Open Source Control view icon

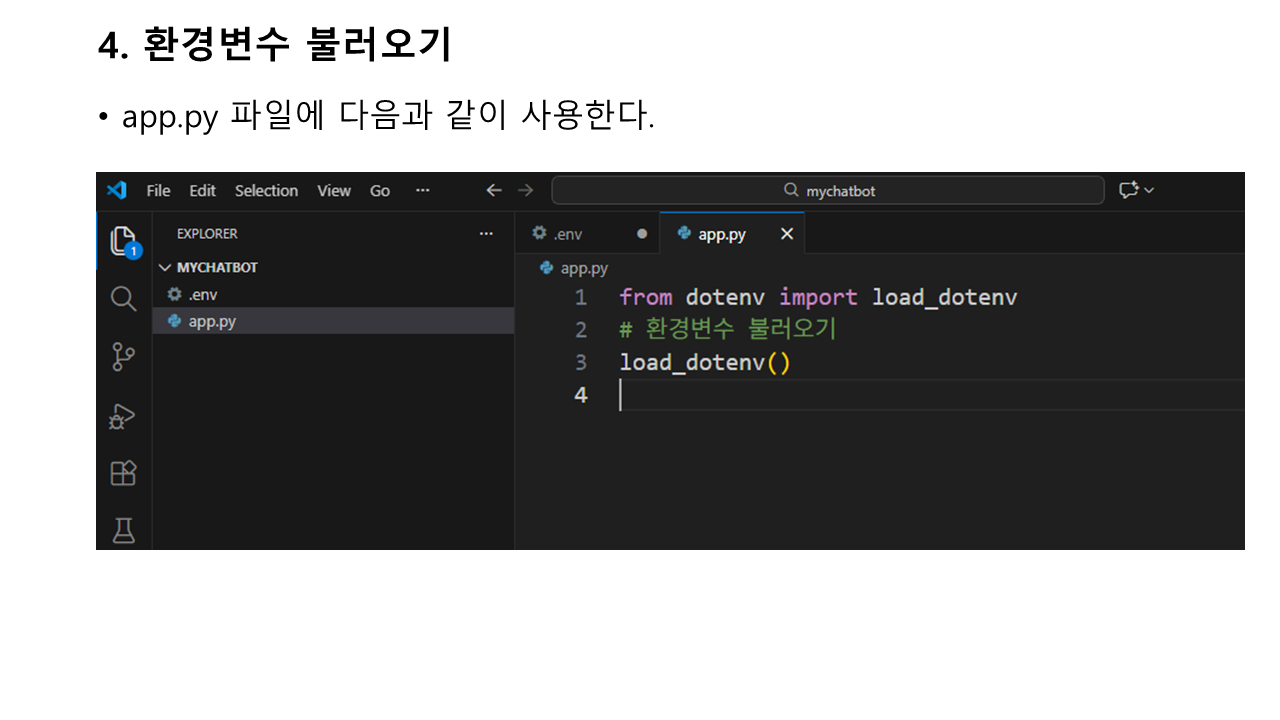(x=123, y=357)
